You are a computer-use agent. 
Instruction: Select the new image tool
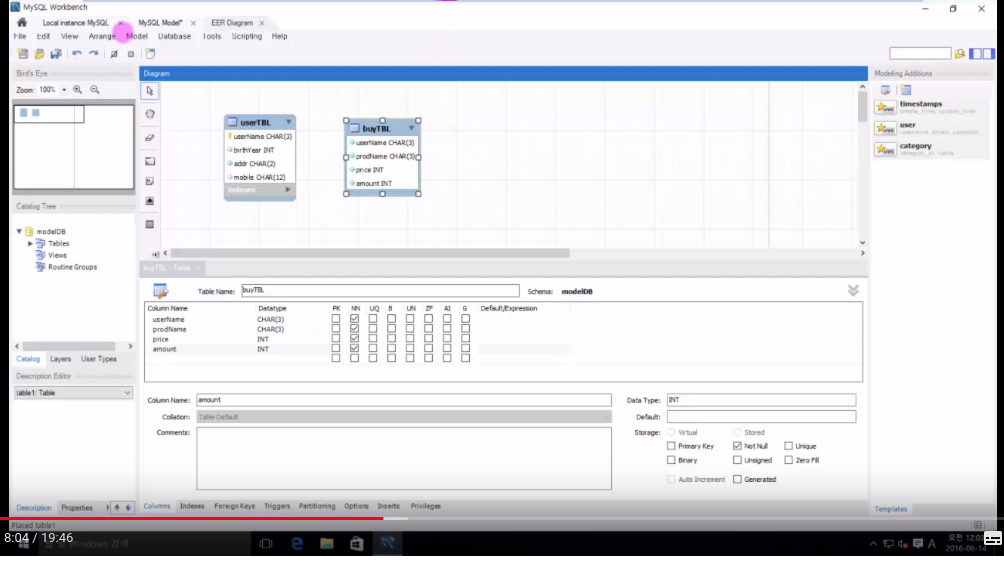(x=150, y=201)
